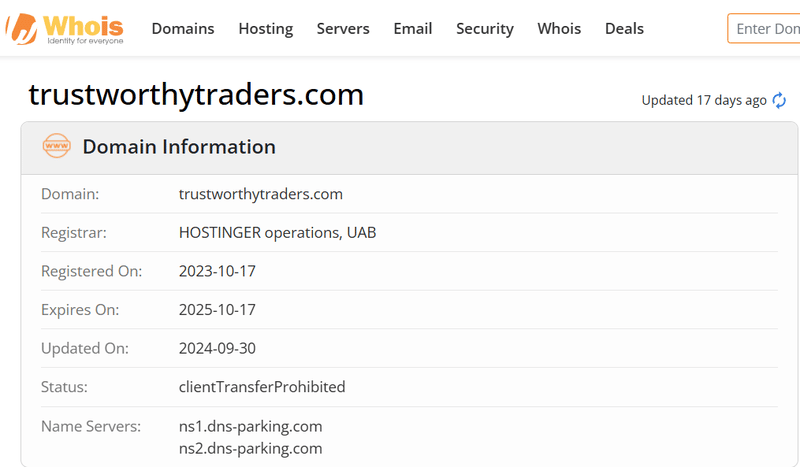
Task: Refresh the whois record via blue arrows icon
Action: [x=779, y=101]
